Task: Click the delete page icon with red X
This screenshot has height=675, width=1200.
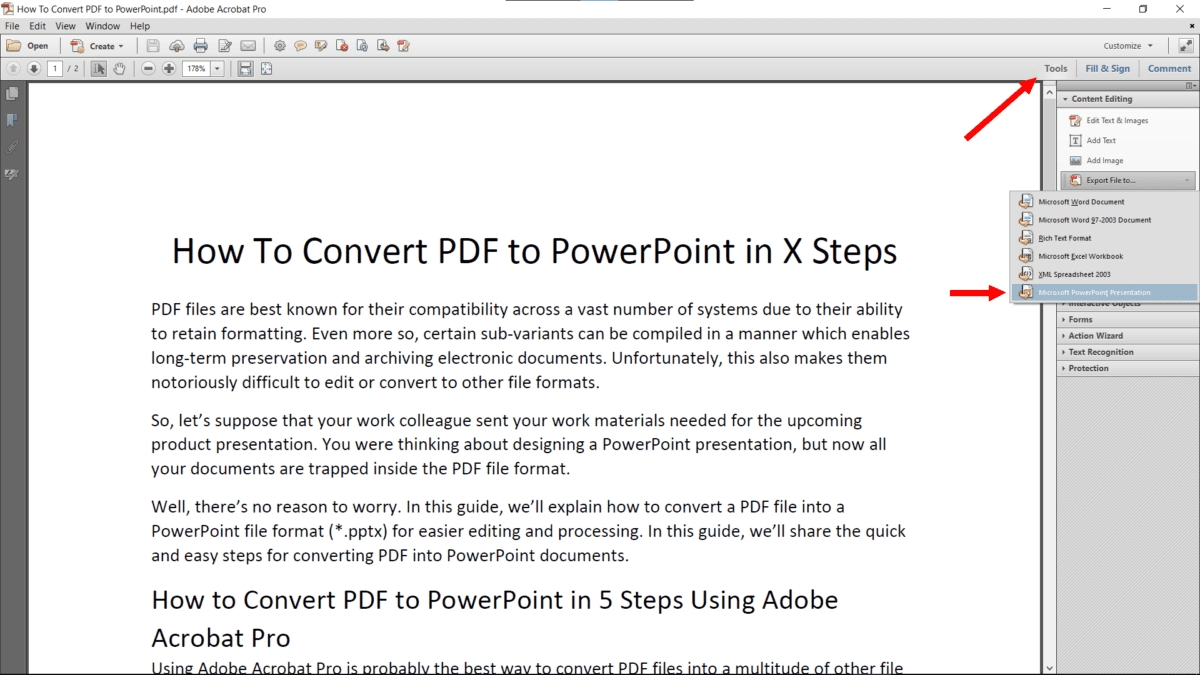Action: point(342,46)
